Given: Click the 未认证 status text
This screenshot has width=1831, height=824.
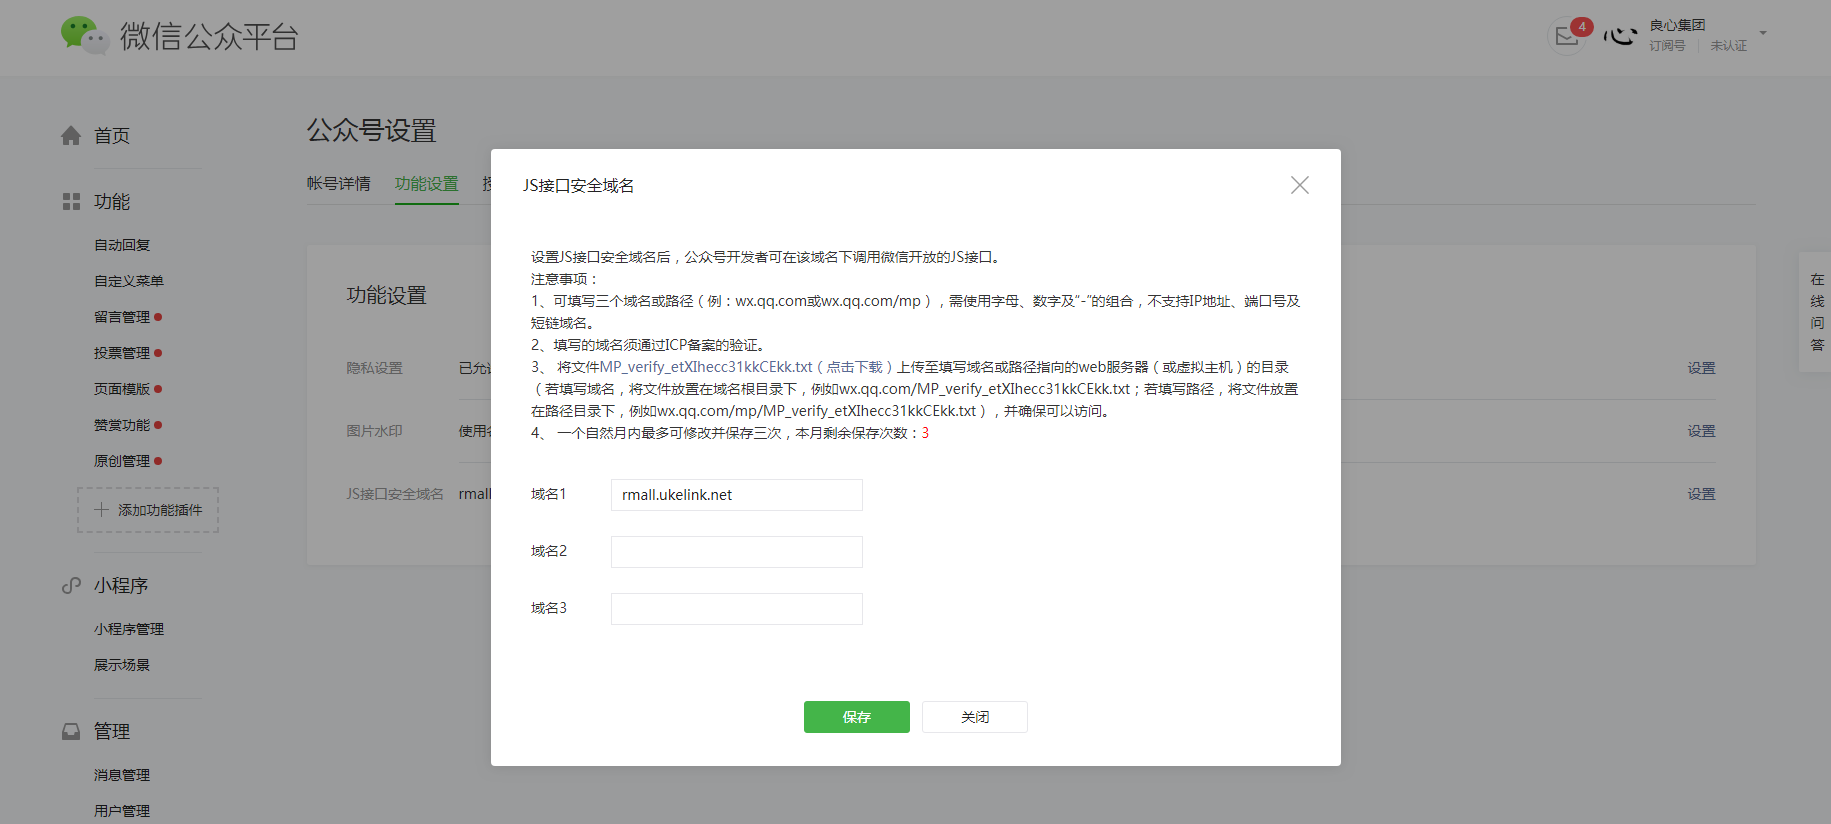Looking at the screenshot, I should [1728, 46].
